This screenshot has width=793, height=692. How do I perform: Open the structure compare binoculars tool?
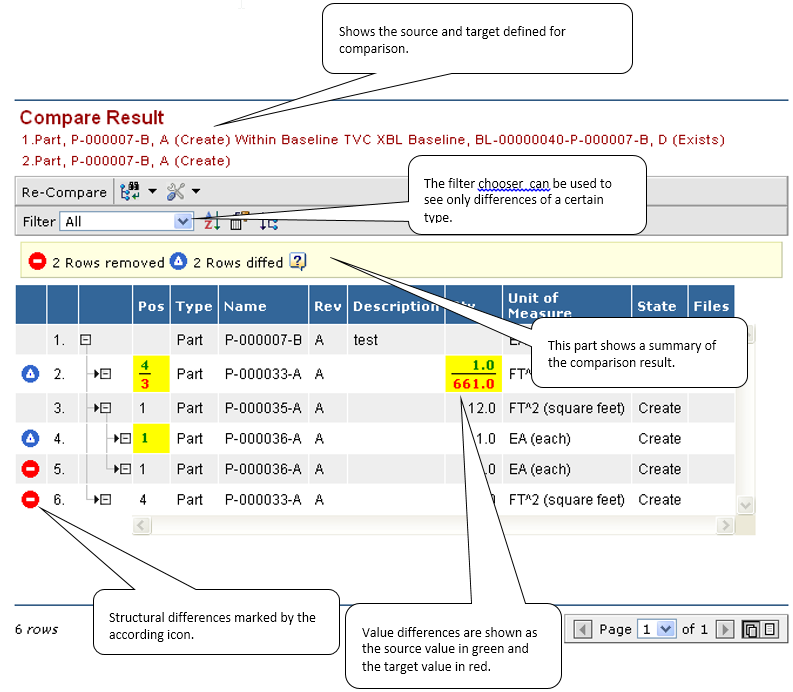[129, 192]
